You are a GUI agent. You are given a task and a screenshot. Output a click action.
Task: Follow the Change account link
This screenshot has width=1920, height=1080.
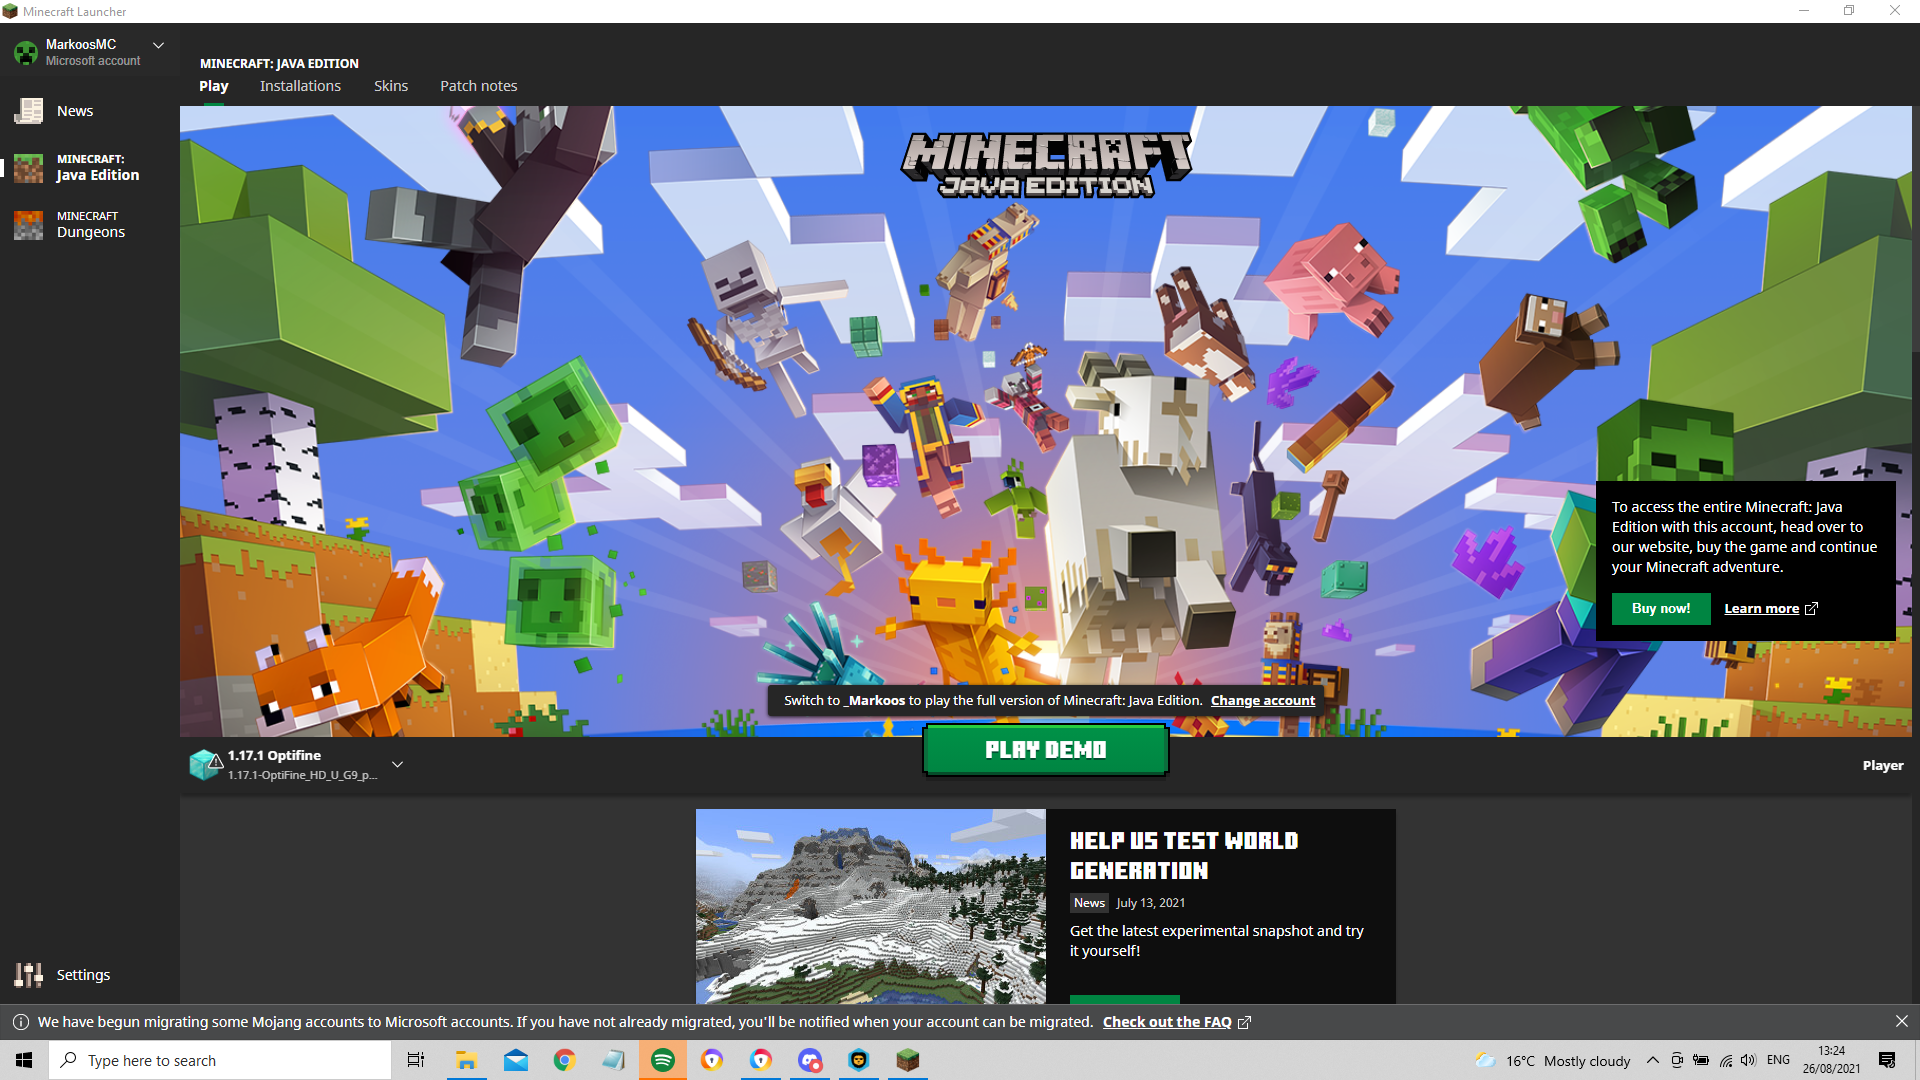tap(1262, 700)
